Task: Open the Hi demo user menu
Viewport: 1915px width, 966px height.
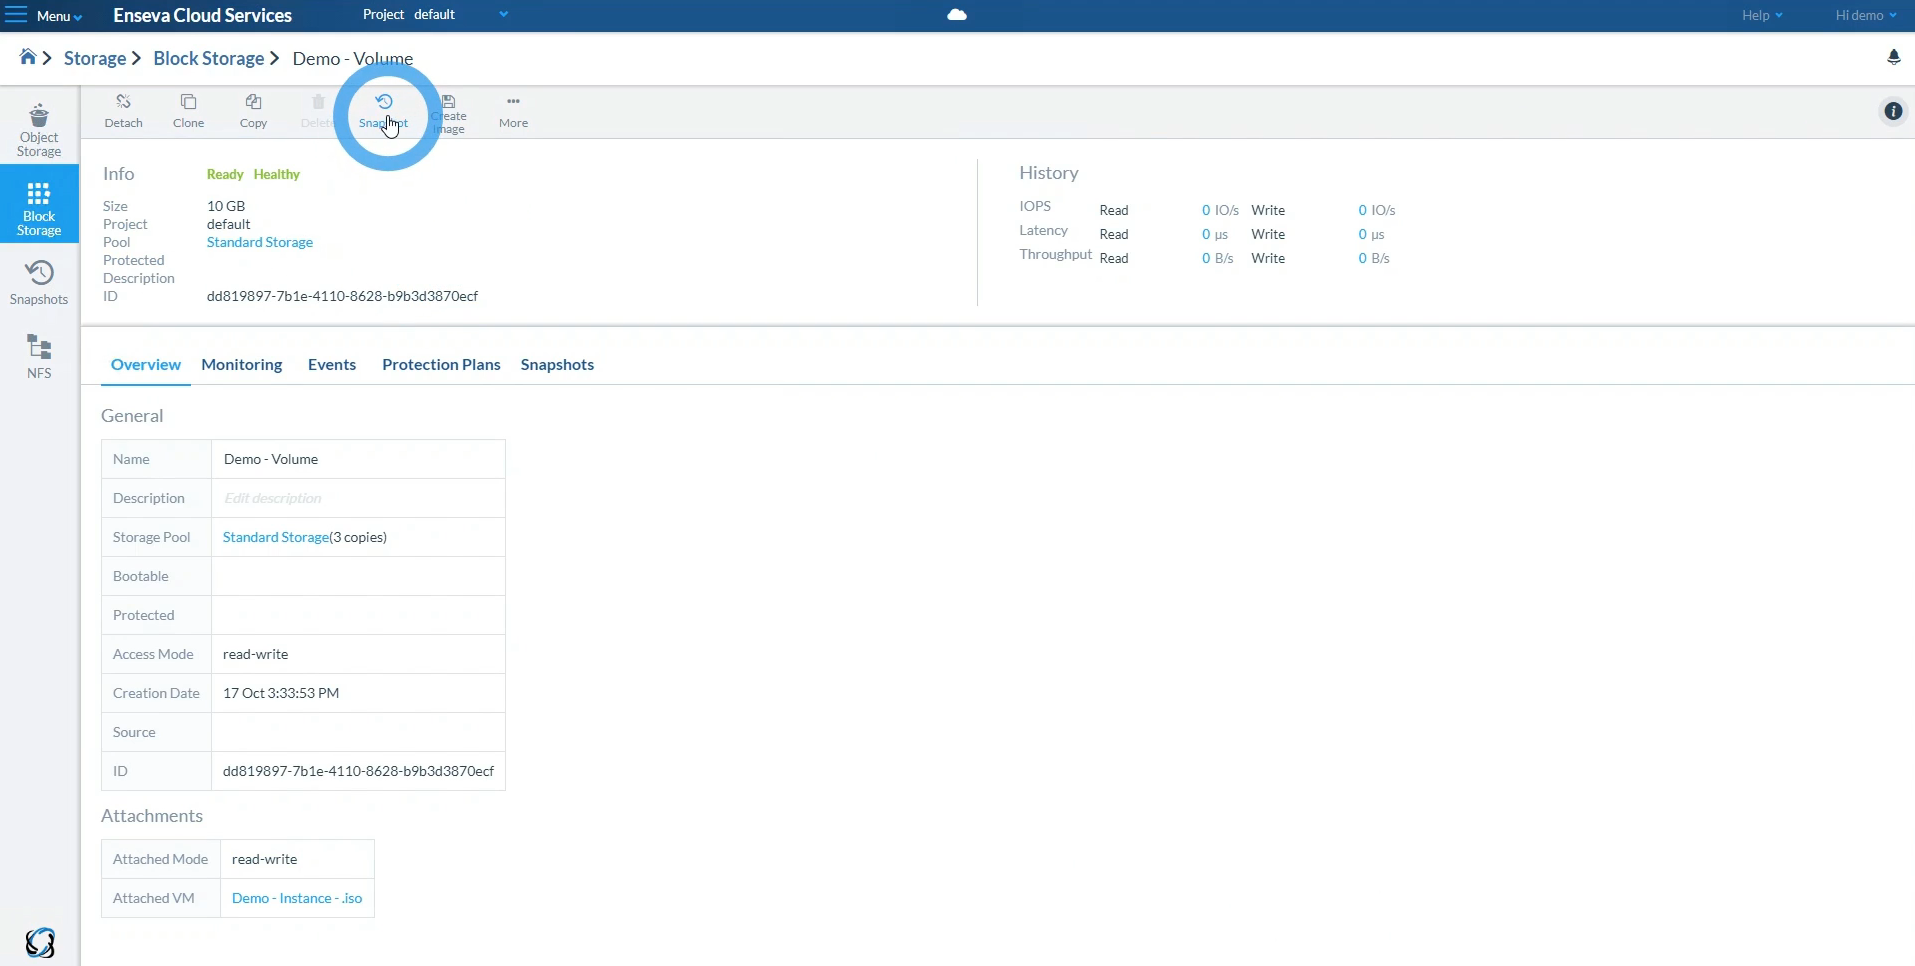Action: pyautogui.click(x=1866, y=15)
